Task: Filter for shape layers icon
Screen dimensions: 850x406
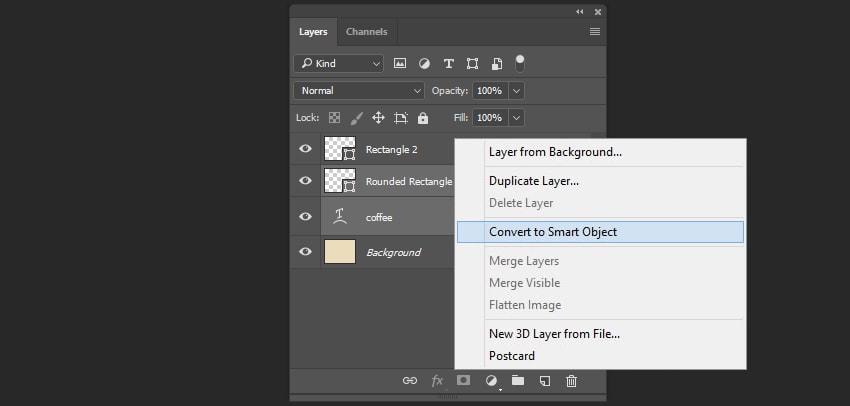Action: click(473, 63)
